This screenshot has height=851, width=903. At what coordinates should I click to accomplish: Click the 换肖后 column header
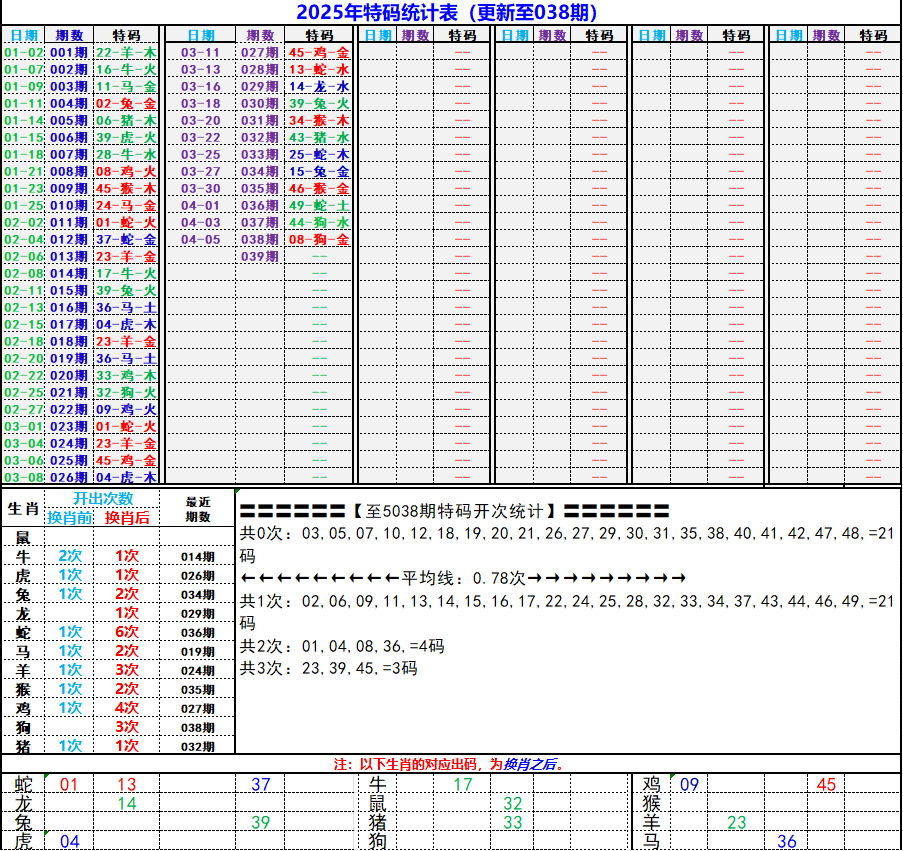pos(127,517)
